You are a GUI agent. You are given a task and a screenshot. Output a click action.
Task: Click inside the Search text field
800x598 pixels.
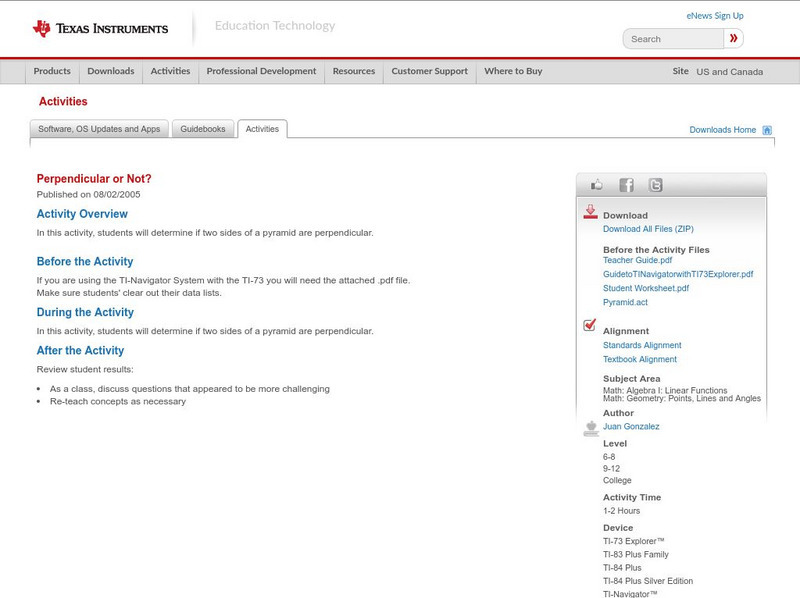(673, 39)
